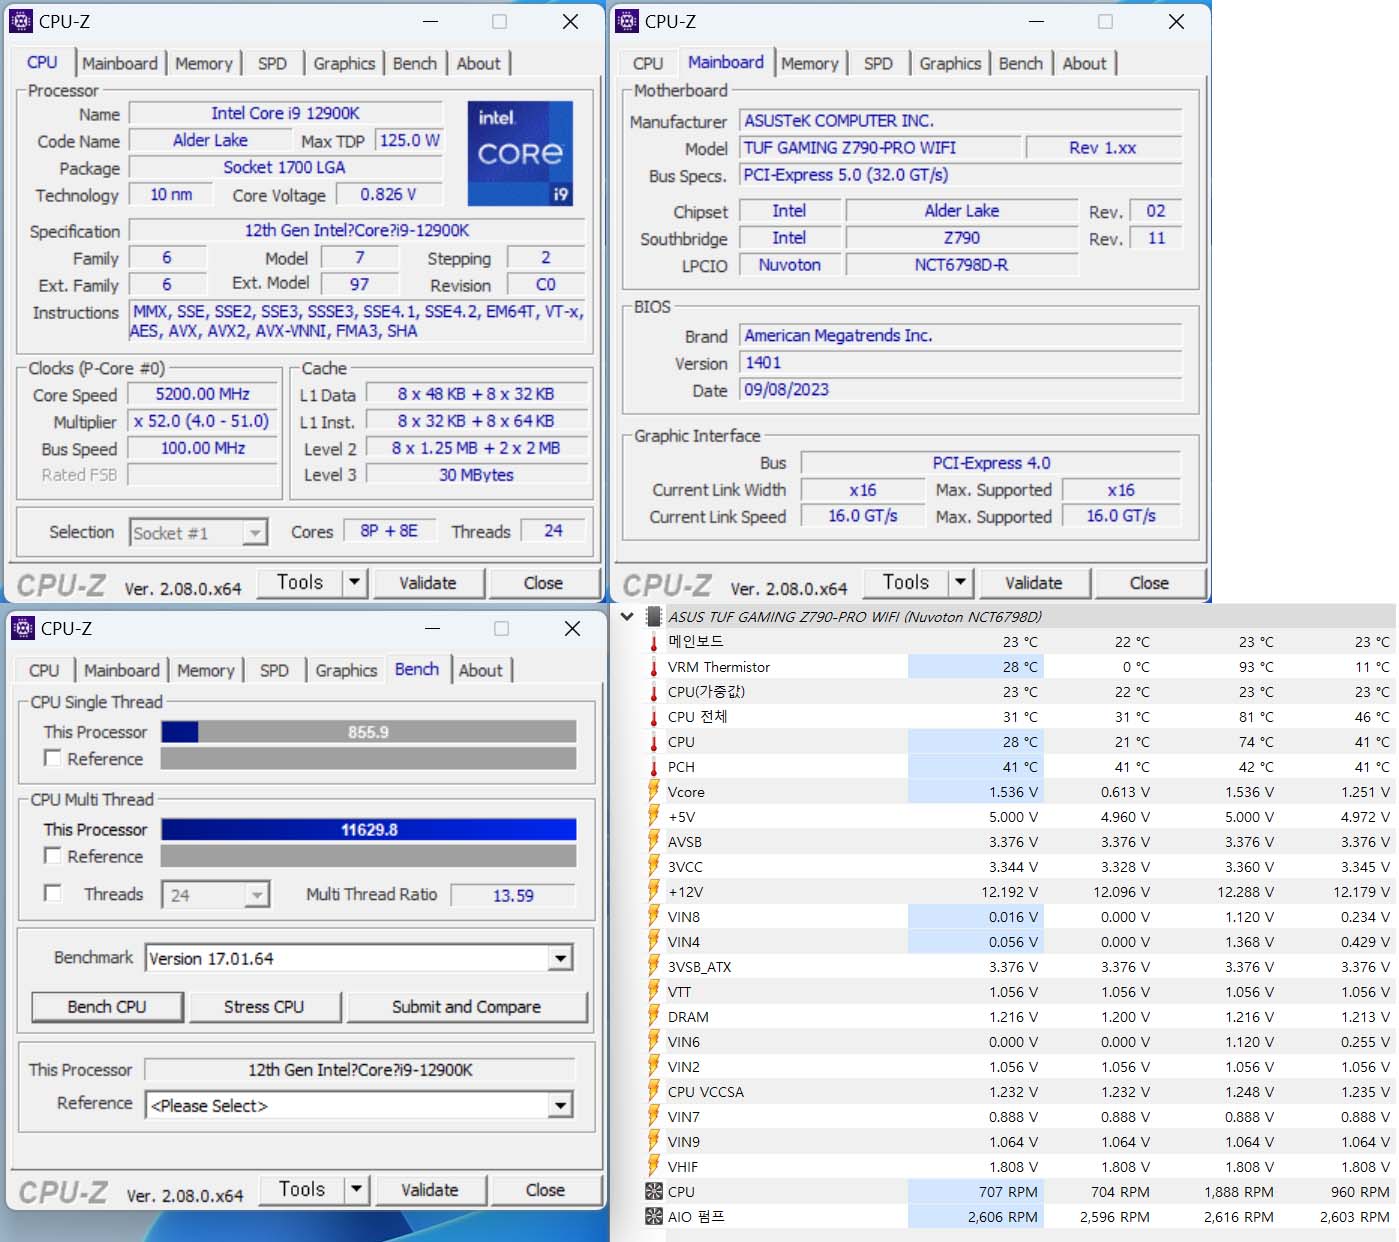Click the thermometer icon on the 메인보드 row
Screen dimensions: 1399x1242
(x=654, y=642)
